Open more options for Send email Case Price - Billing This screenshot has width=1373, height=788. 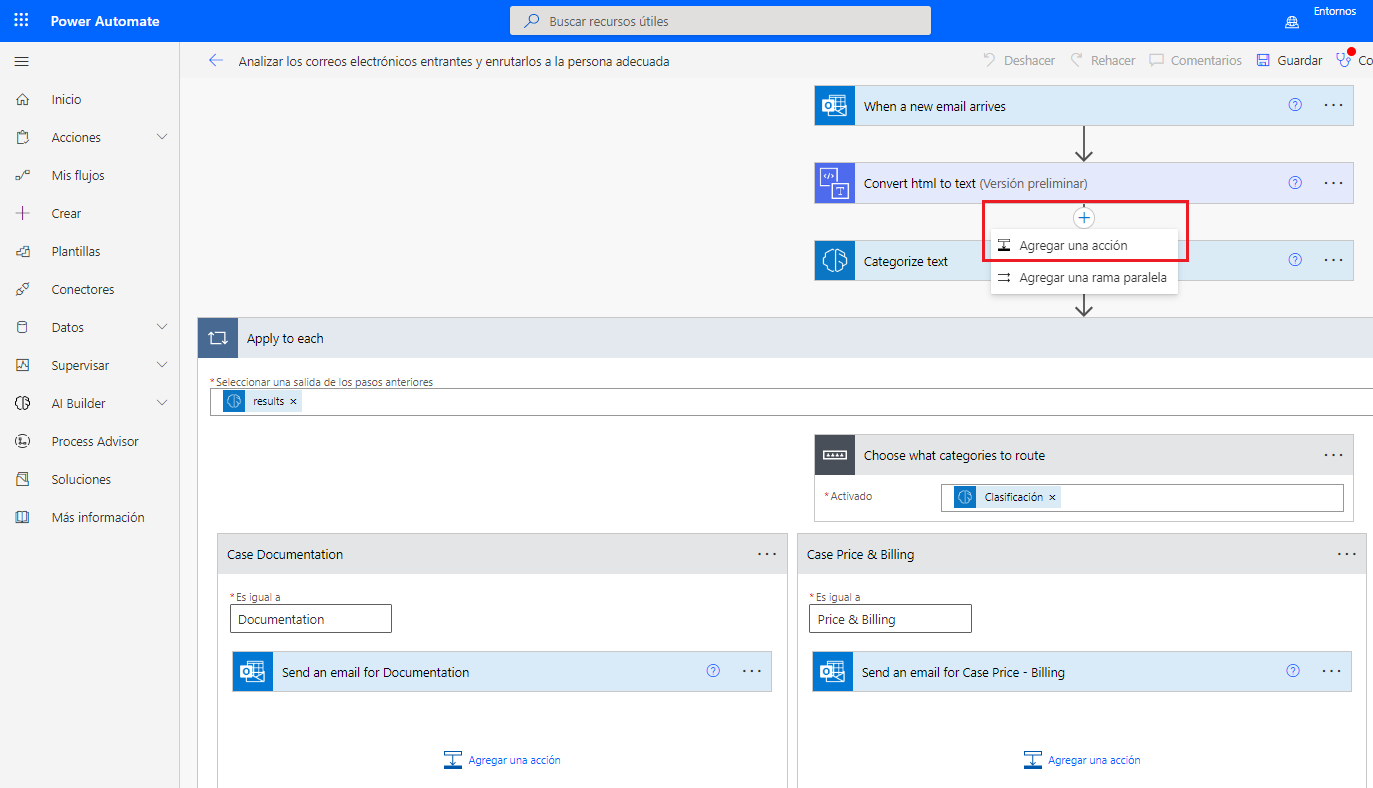1332,671
